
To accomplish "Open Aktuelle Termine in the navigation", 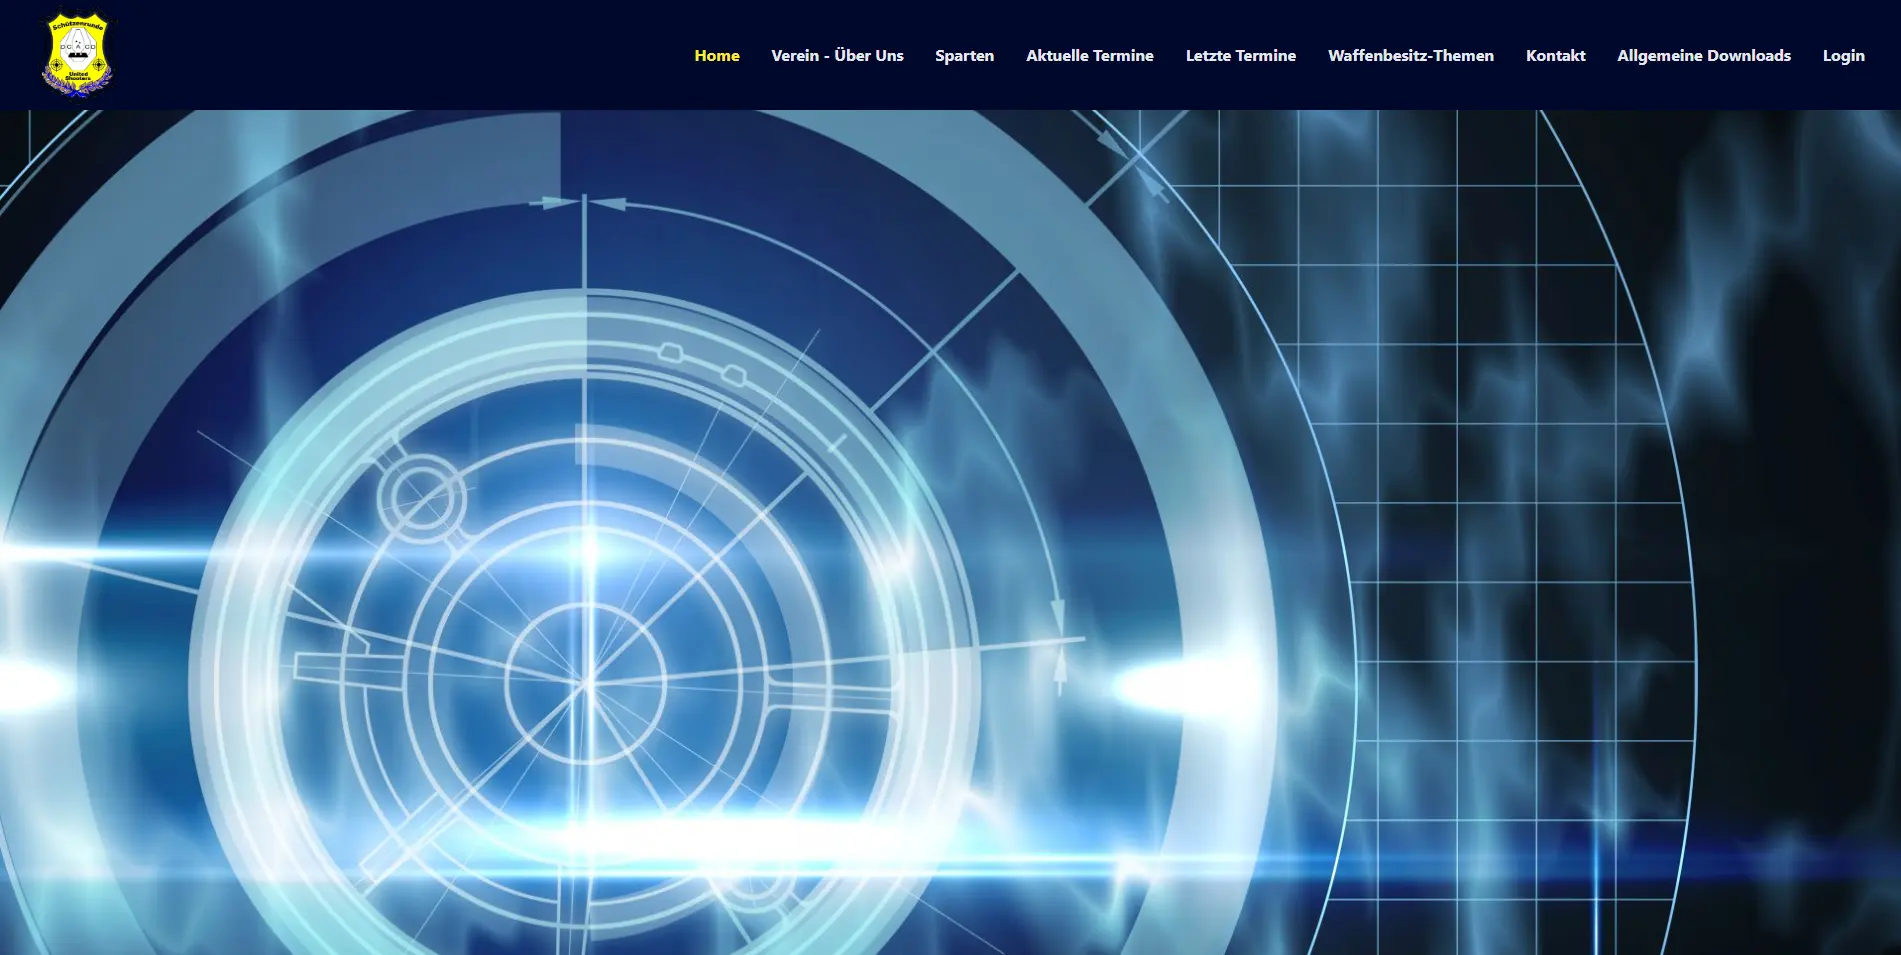I will (x=1089, y=56).
